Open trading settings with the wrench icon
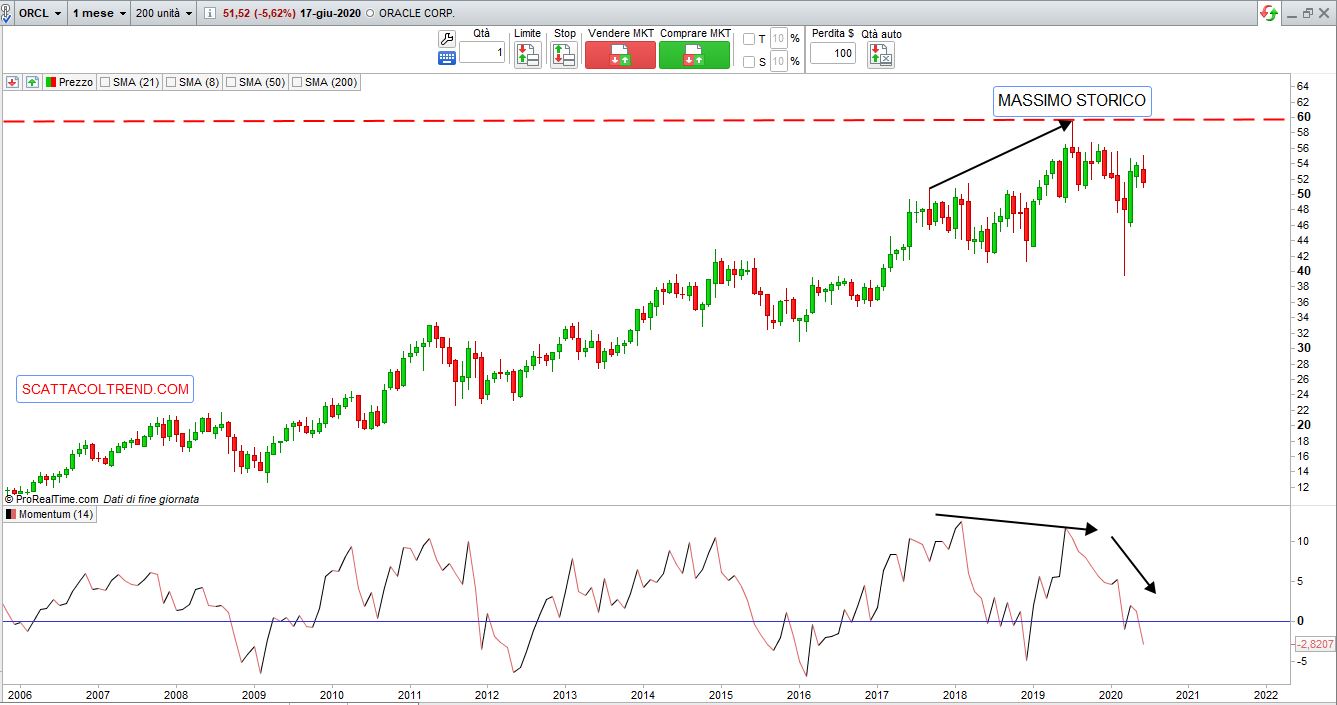 click(447, 38)
